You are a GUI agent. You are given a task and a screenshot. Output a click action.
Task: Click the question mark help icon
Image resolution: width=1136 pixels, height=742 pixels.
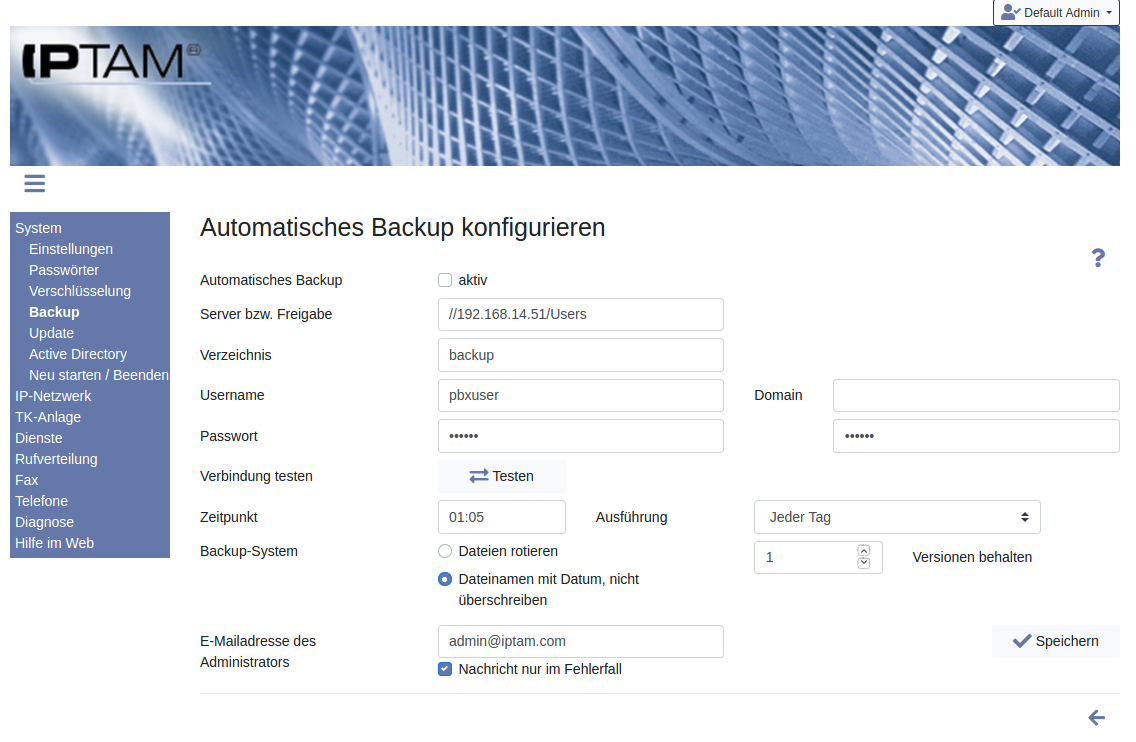[1097, 259]
